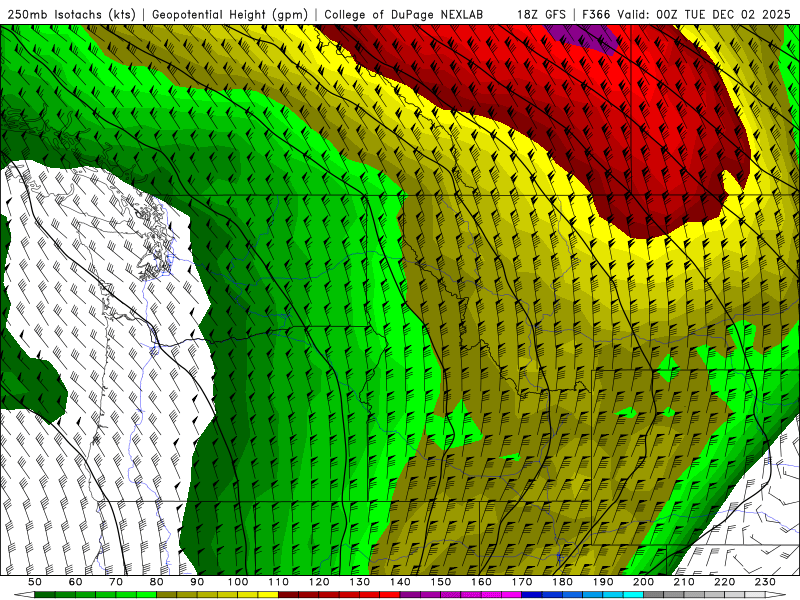Click the '160' label on the color scale

tap(481, 582)
